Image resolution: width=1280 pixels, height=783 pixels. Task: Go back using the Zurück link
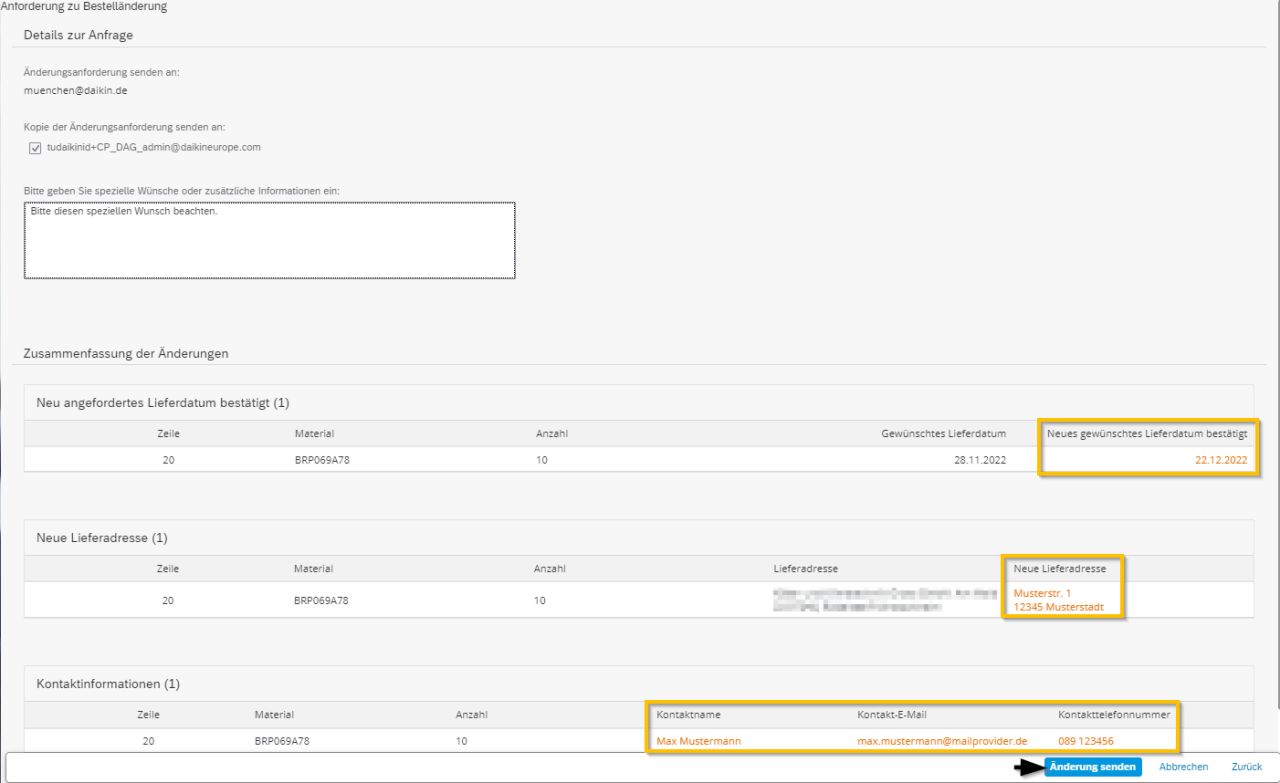point(1246,767)
